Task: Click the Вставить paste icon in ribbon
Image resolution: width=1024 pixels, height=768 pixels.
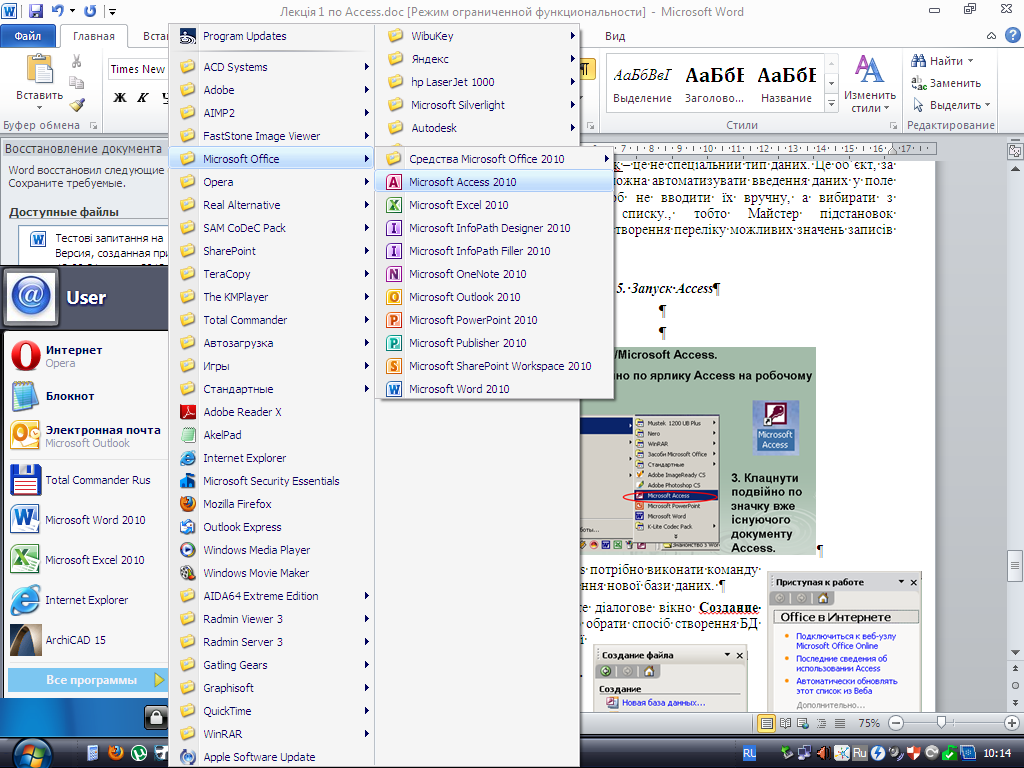Action: coord(39,69)
